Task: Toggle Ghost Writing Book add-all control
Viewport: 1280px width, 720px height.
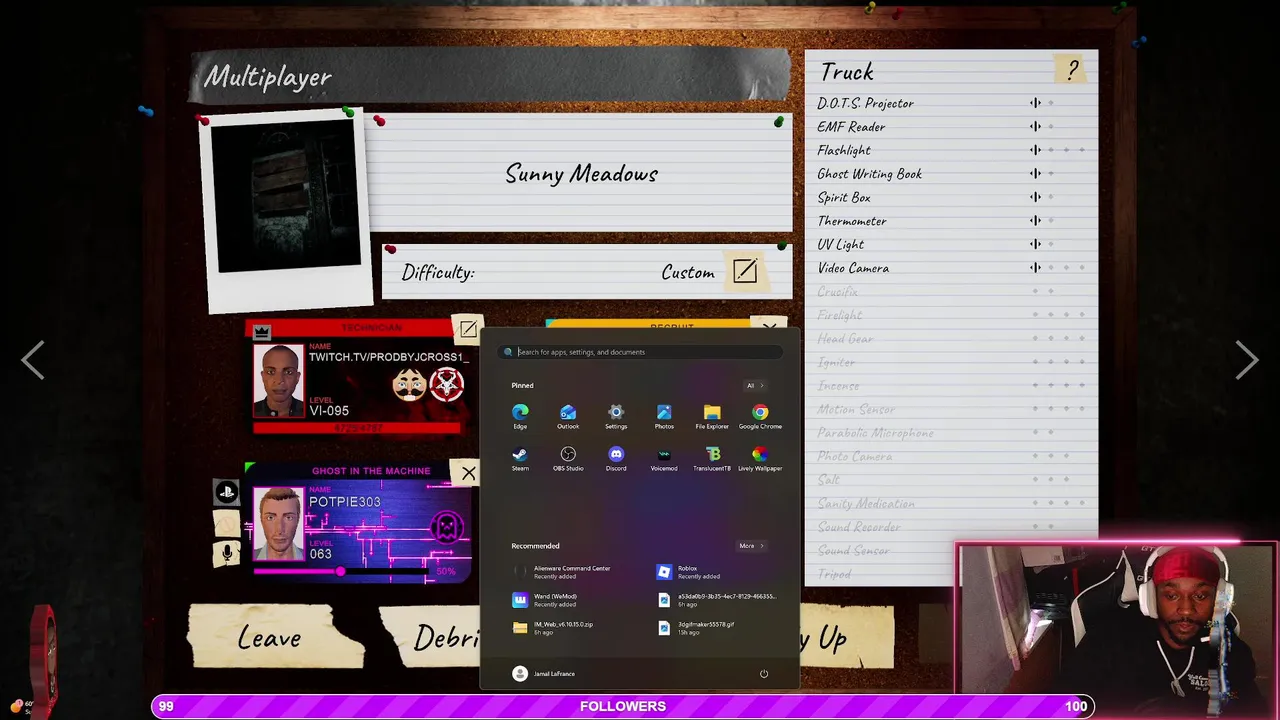Action: pyautogui.click(x=1035, y=173)
